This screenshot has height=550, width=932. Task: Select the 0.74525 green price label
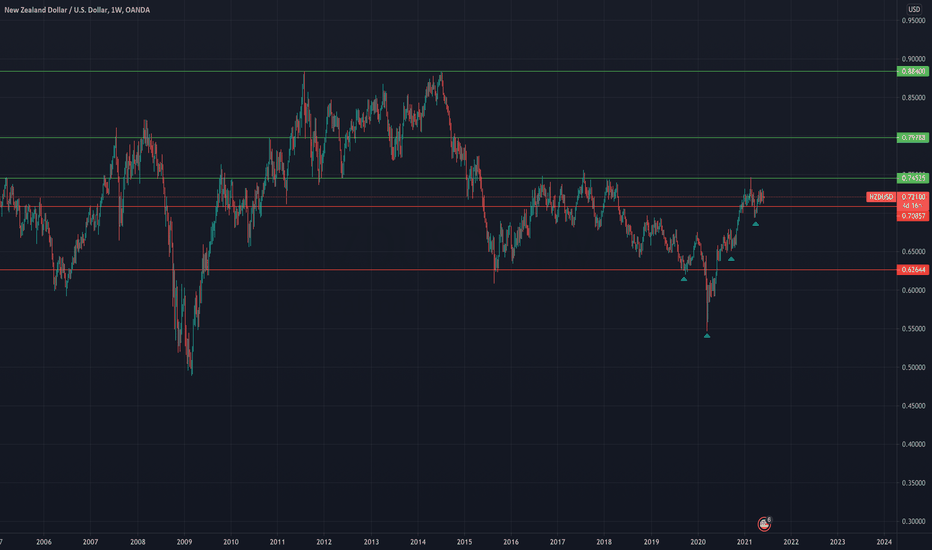[913, 178]
